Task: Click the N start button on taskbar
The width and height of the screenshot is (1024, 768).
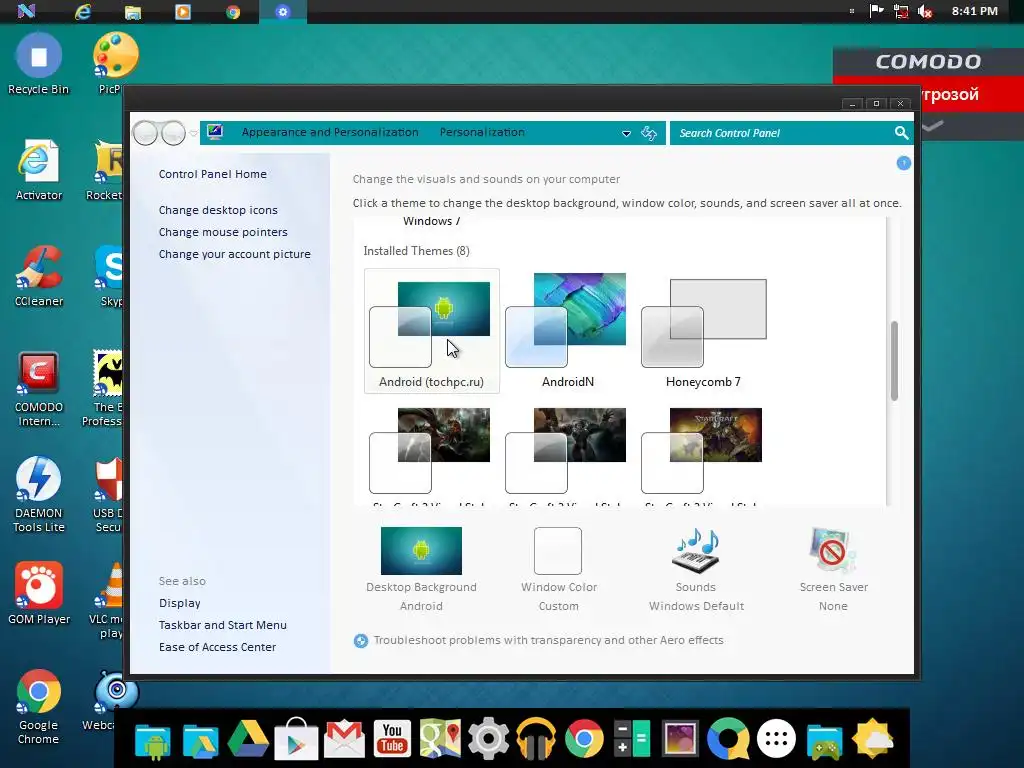Action: 26,11
